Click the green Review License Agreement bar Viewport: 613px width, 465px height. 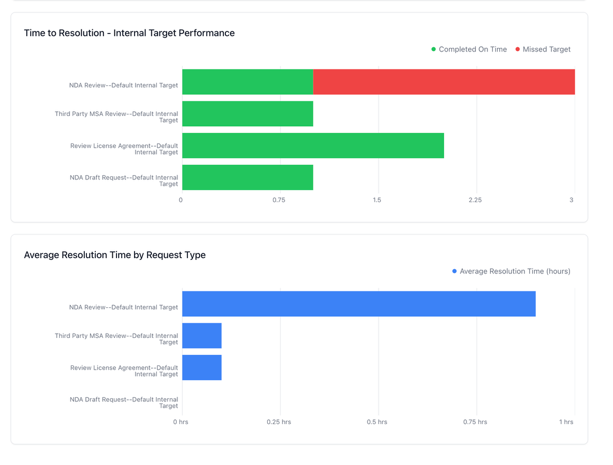tap(312, 146)
